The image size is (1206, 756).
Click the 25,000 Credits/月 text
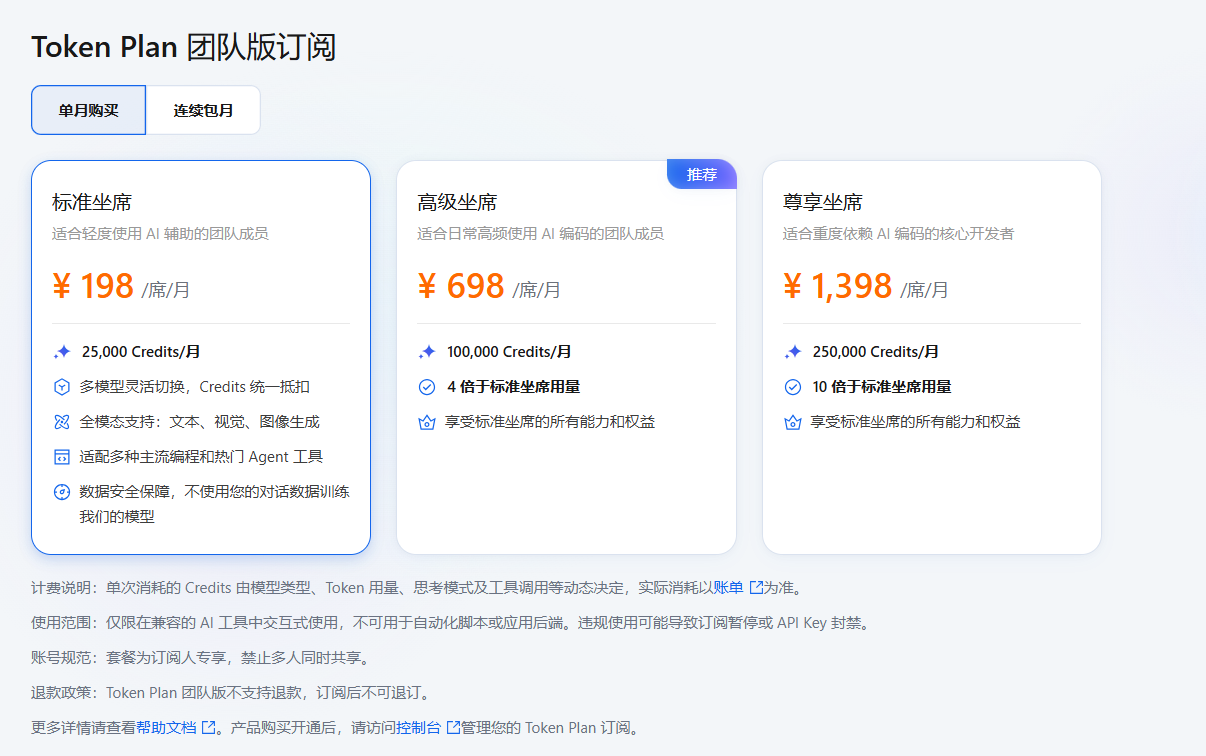point(141,352)
